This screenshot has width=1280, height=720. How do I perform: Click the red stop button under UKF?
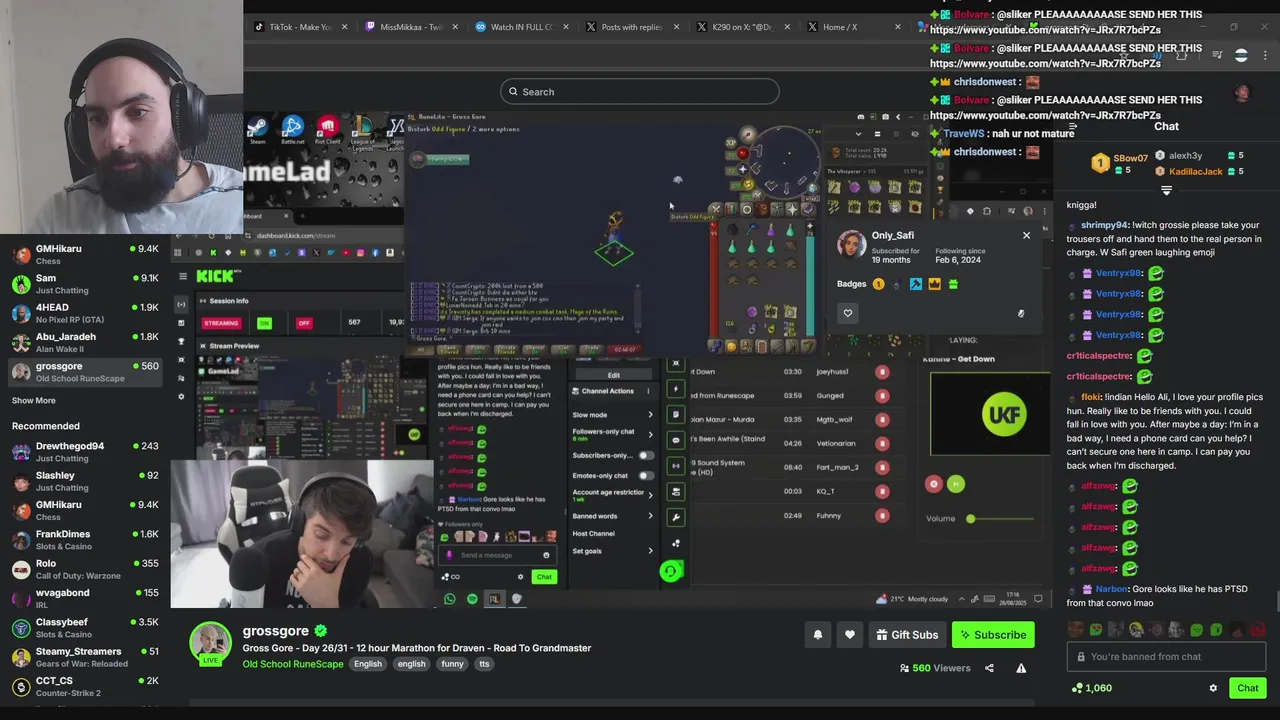tap(934, 484)
